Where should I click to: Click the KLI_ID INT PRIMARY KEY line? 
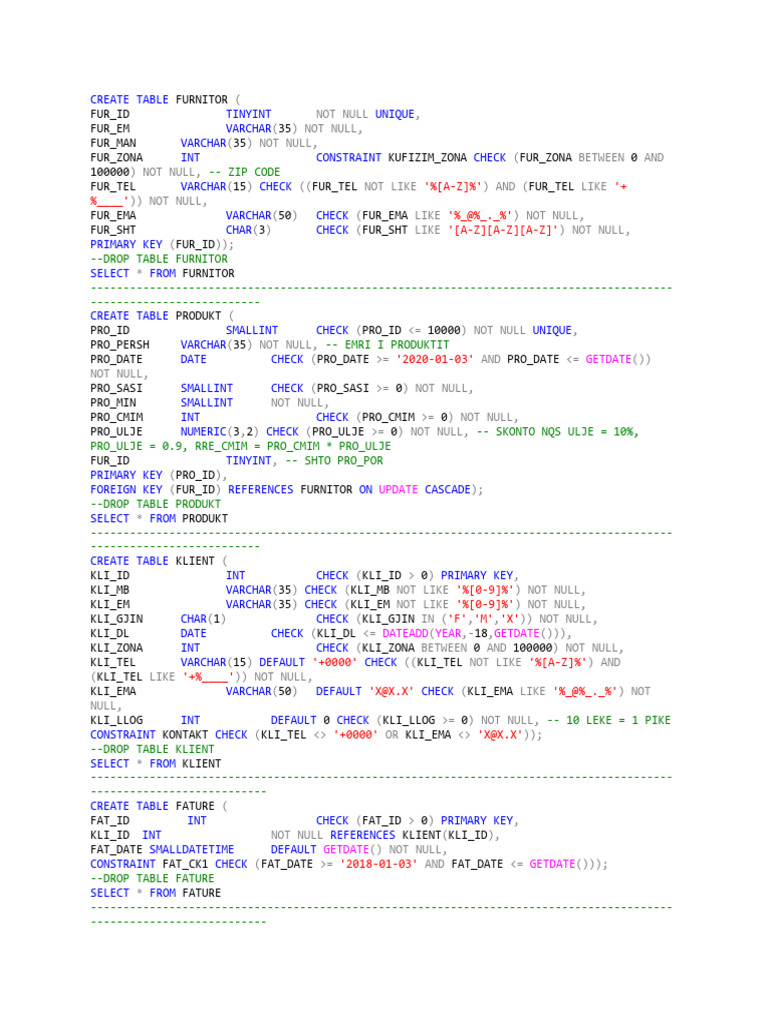[x=304, y=575]
